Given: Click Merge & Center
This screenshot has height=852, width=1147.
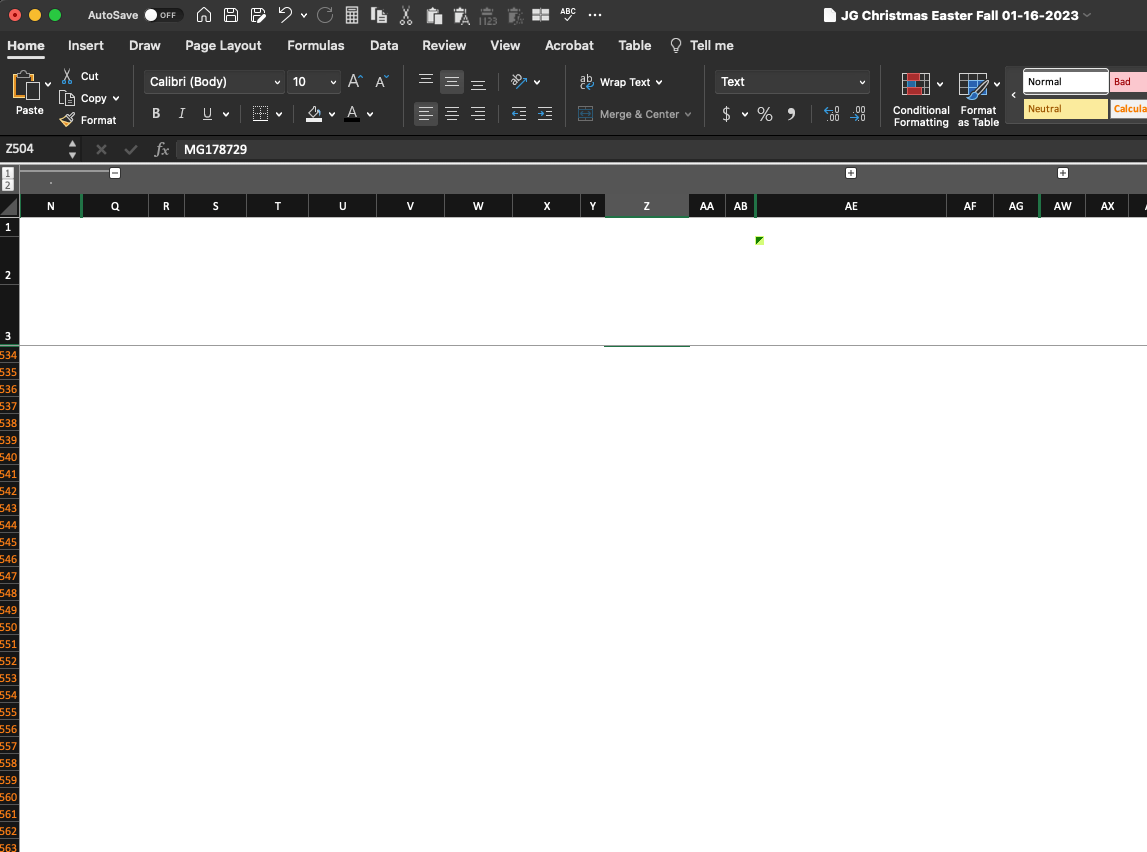Looking at the screenshot, I should click(633, 114).
